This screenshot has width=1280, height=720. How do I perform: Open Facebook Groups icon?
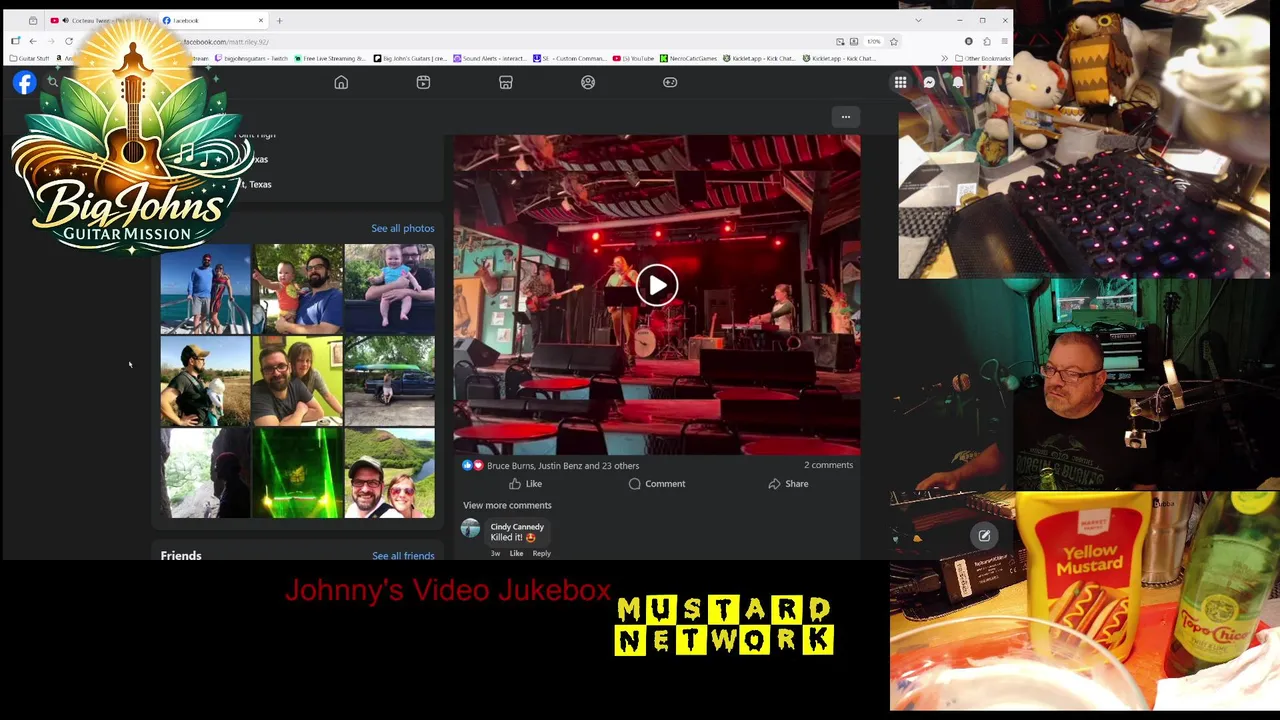coord(588,83)
